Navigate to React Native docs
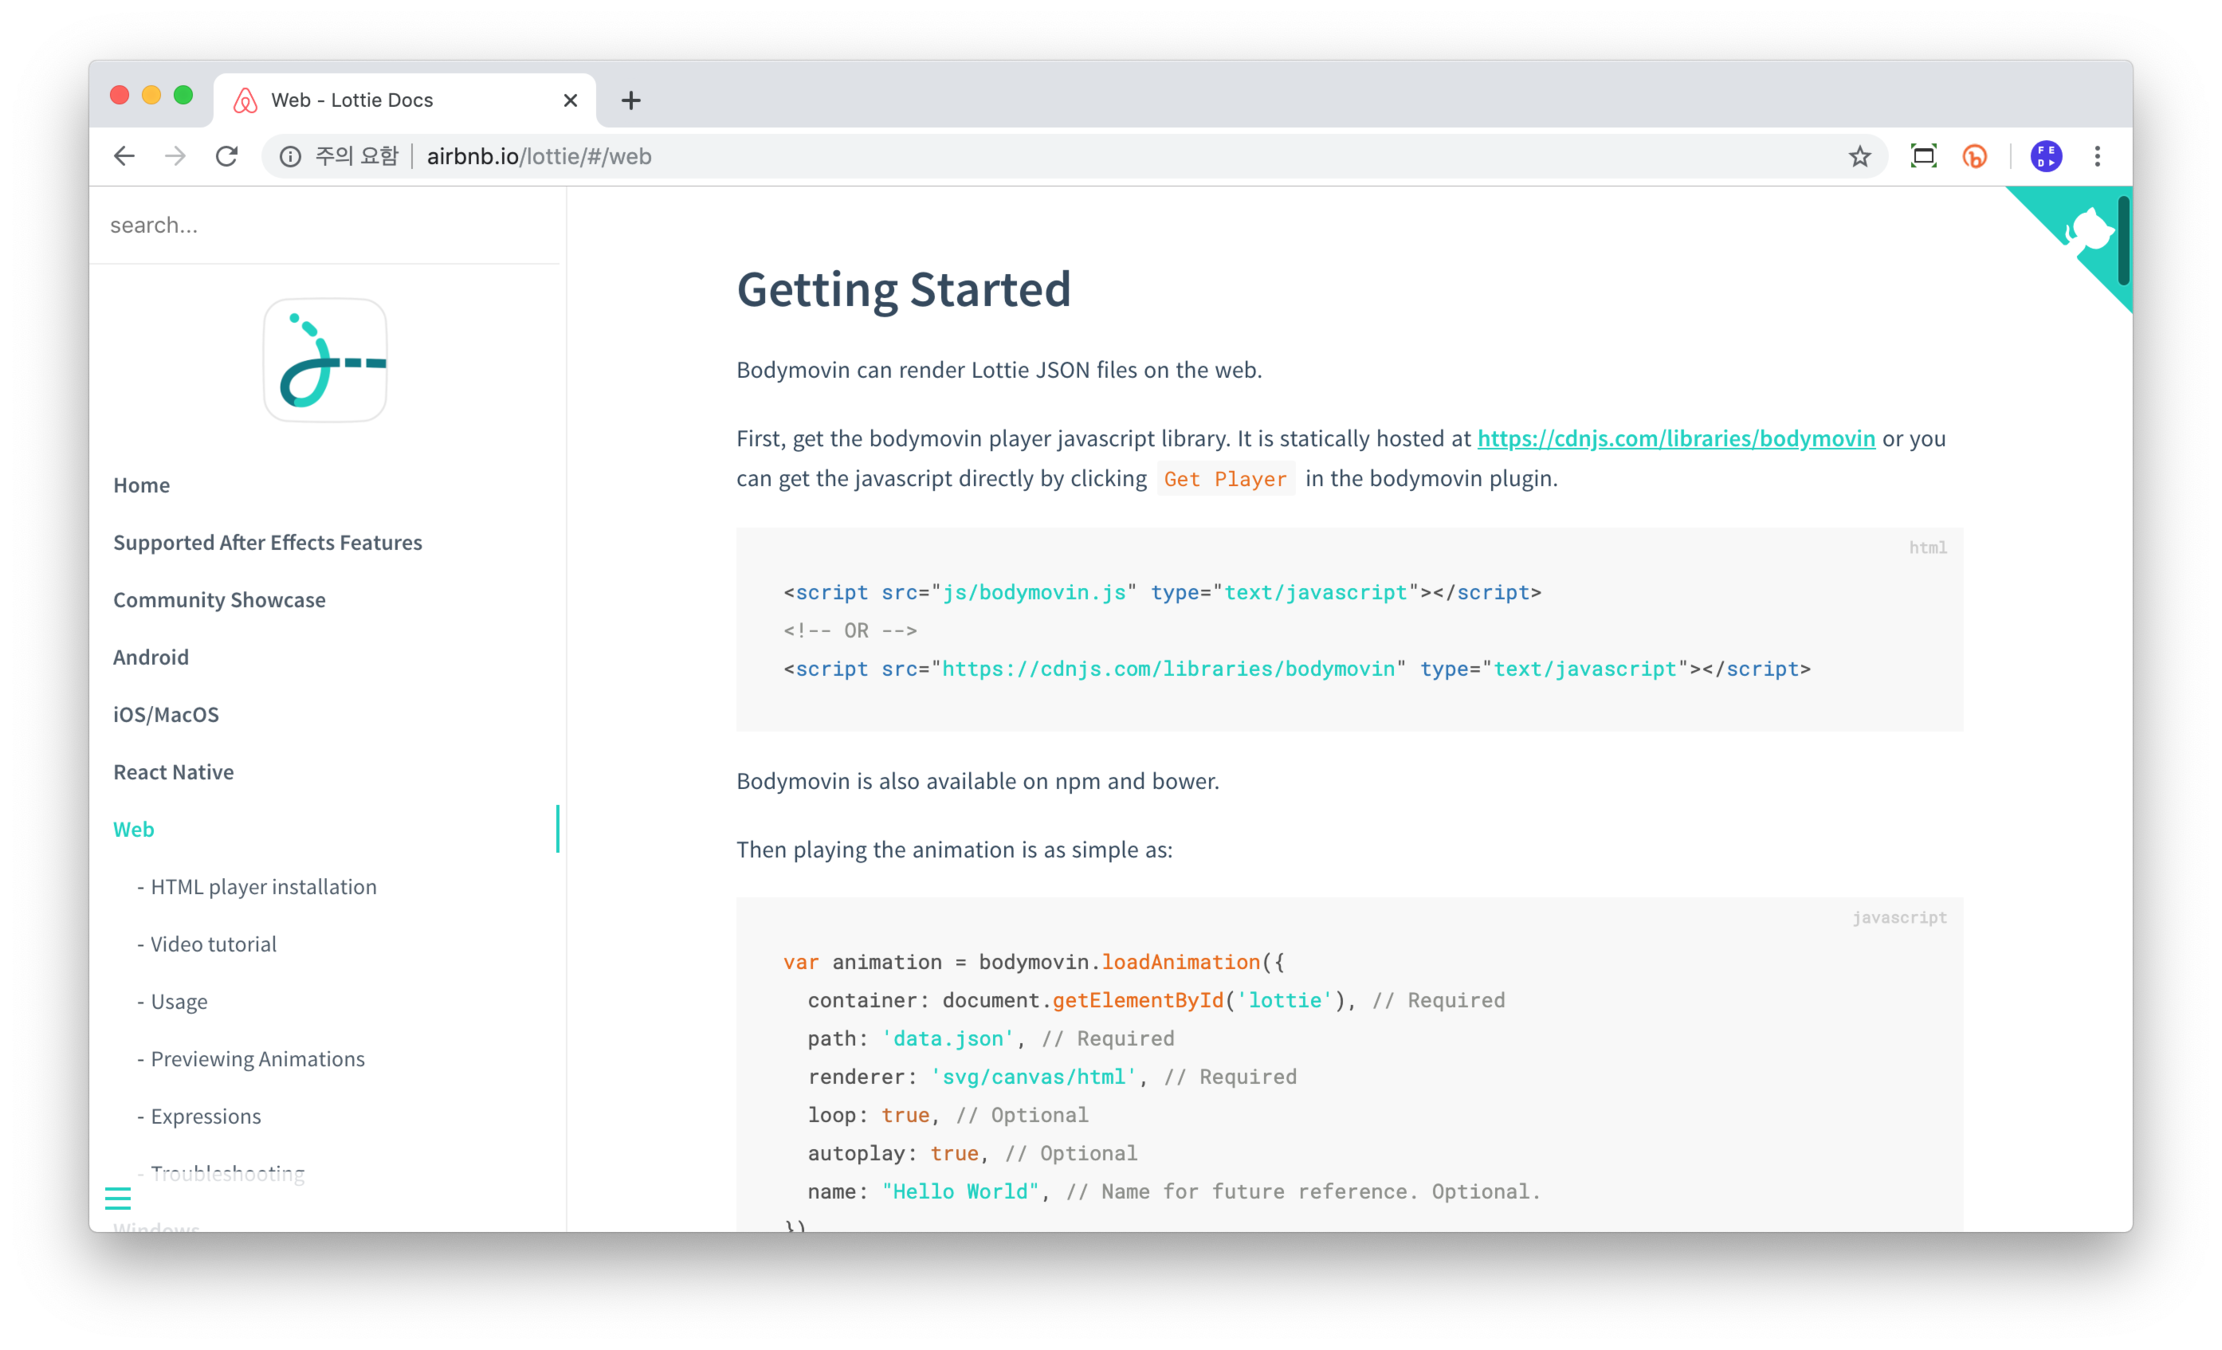 pyautogui.click(x=173, y=772)
